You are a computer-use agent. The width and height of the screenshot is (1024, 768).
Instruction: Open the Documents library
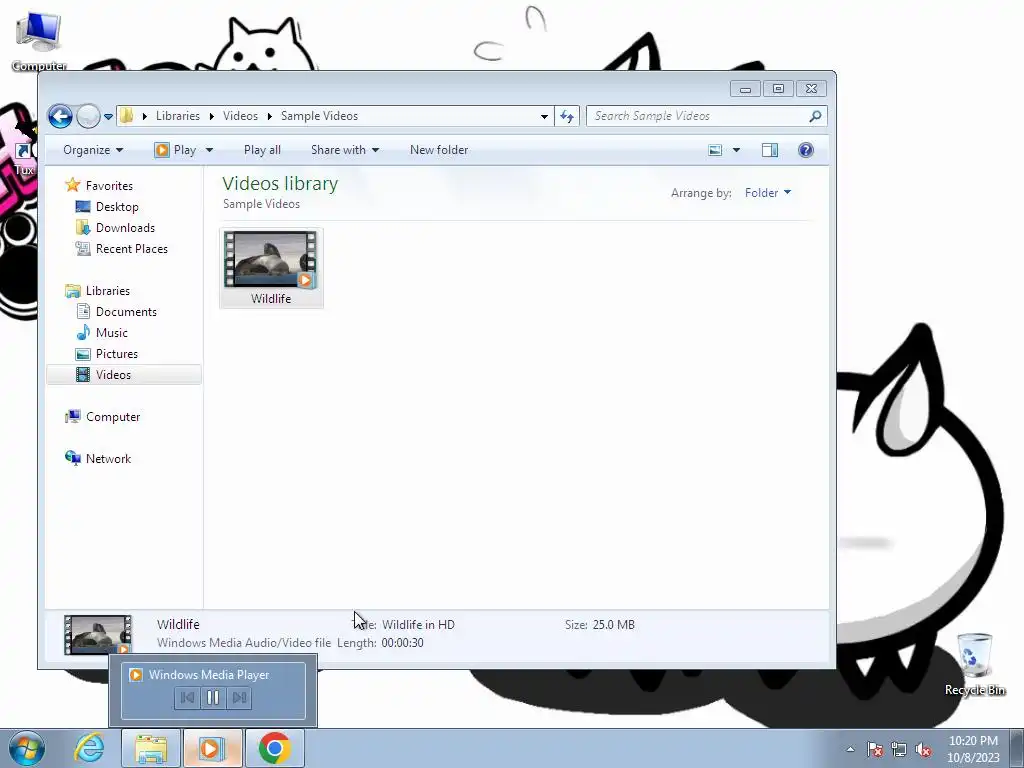(126, 312)
